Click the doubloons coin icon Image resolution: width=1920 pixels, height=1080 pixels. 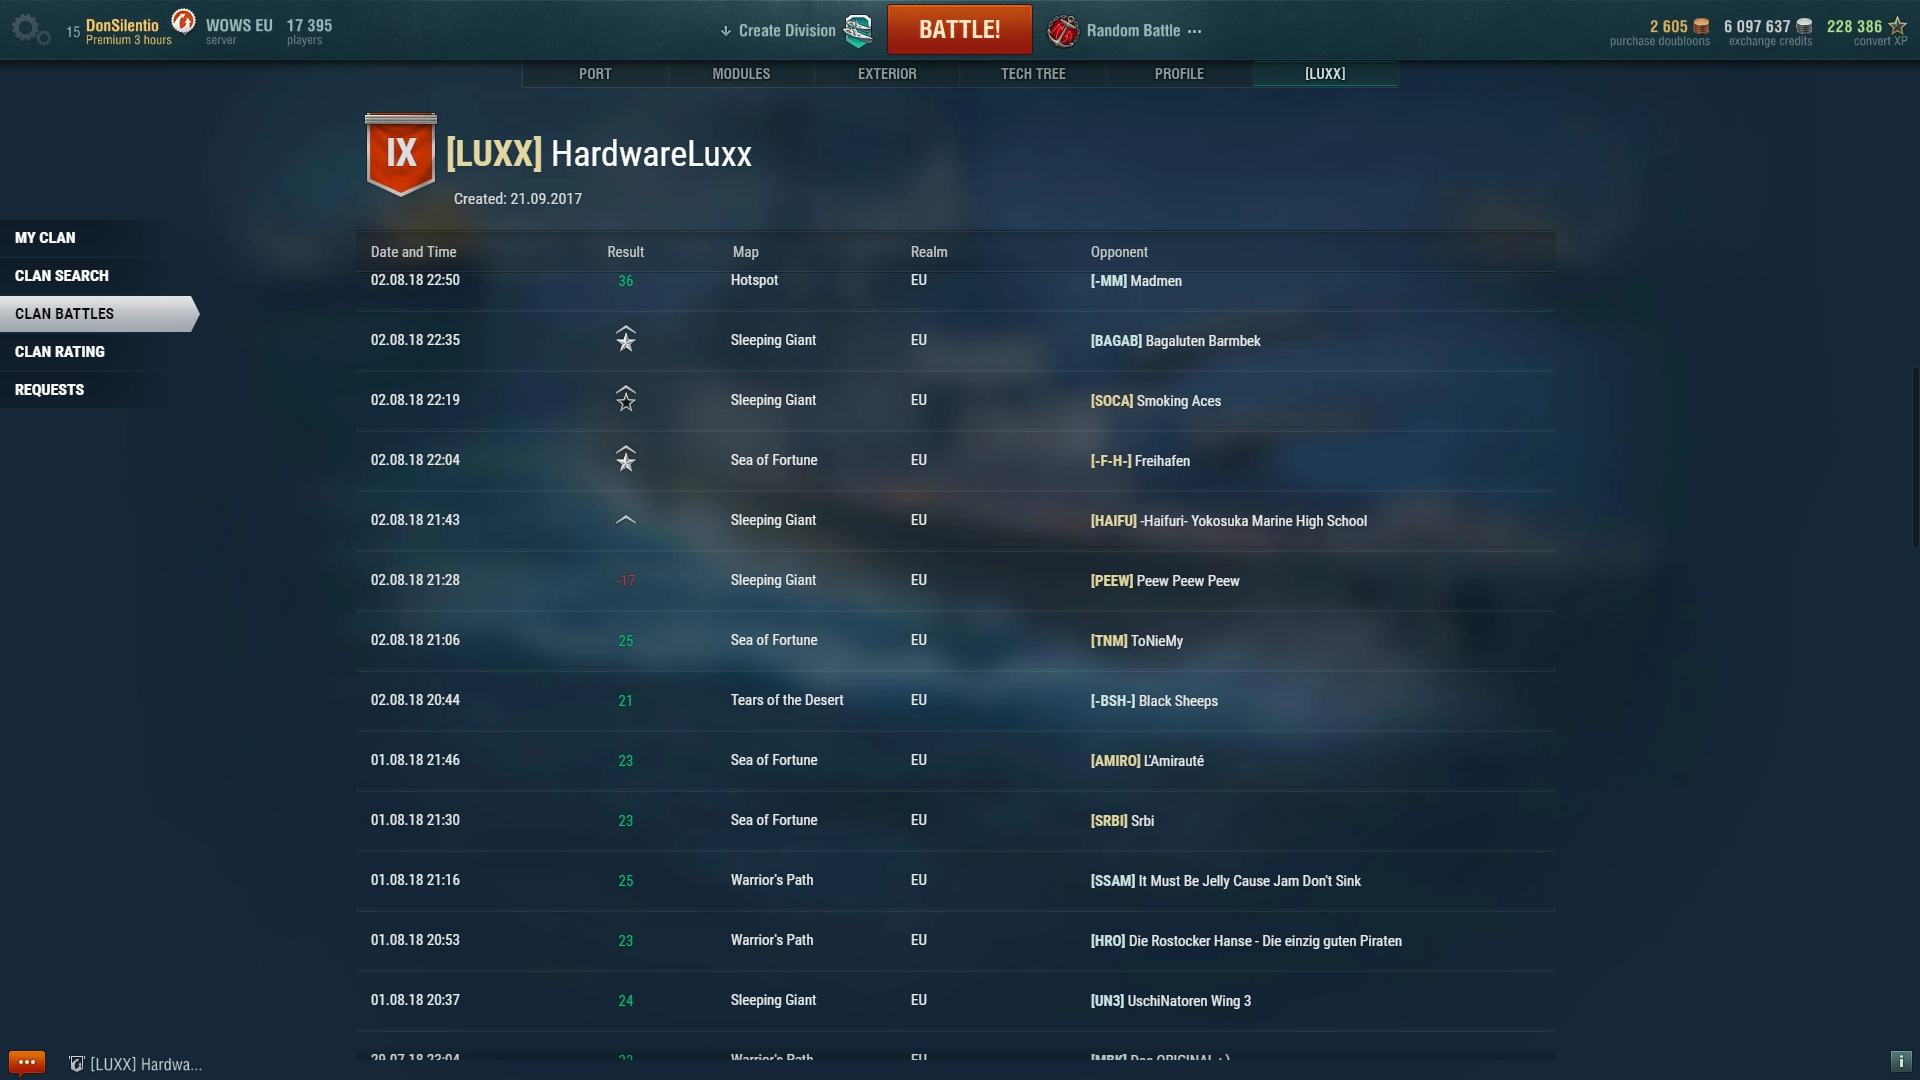pos(1701,26)
